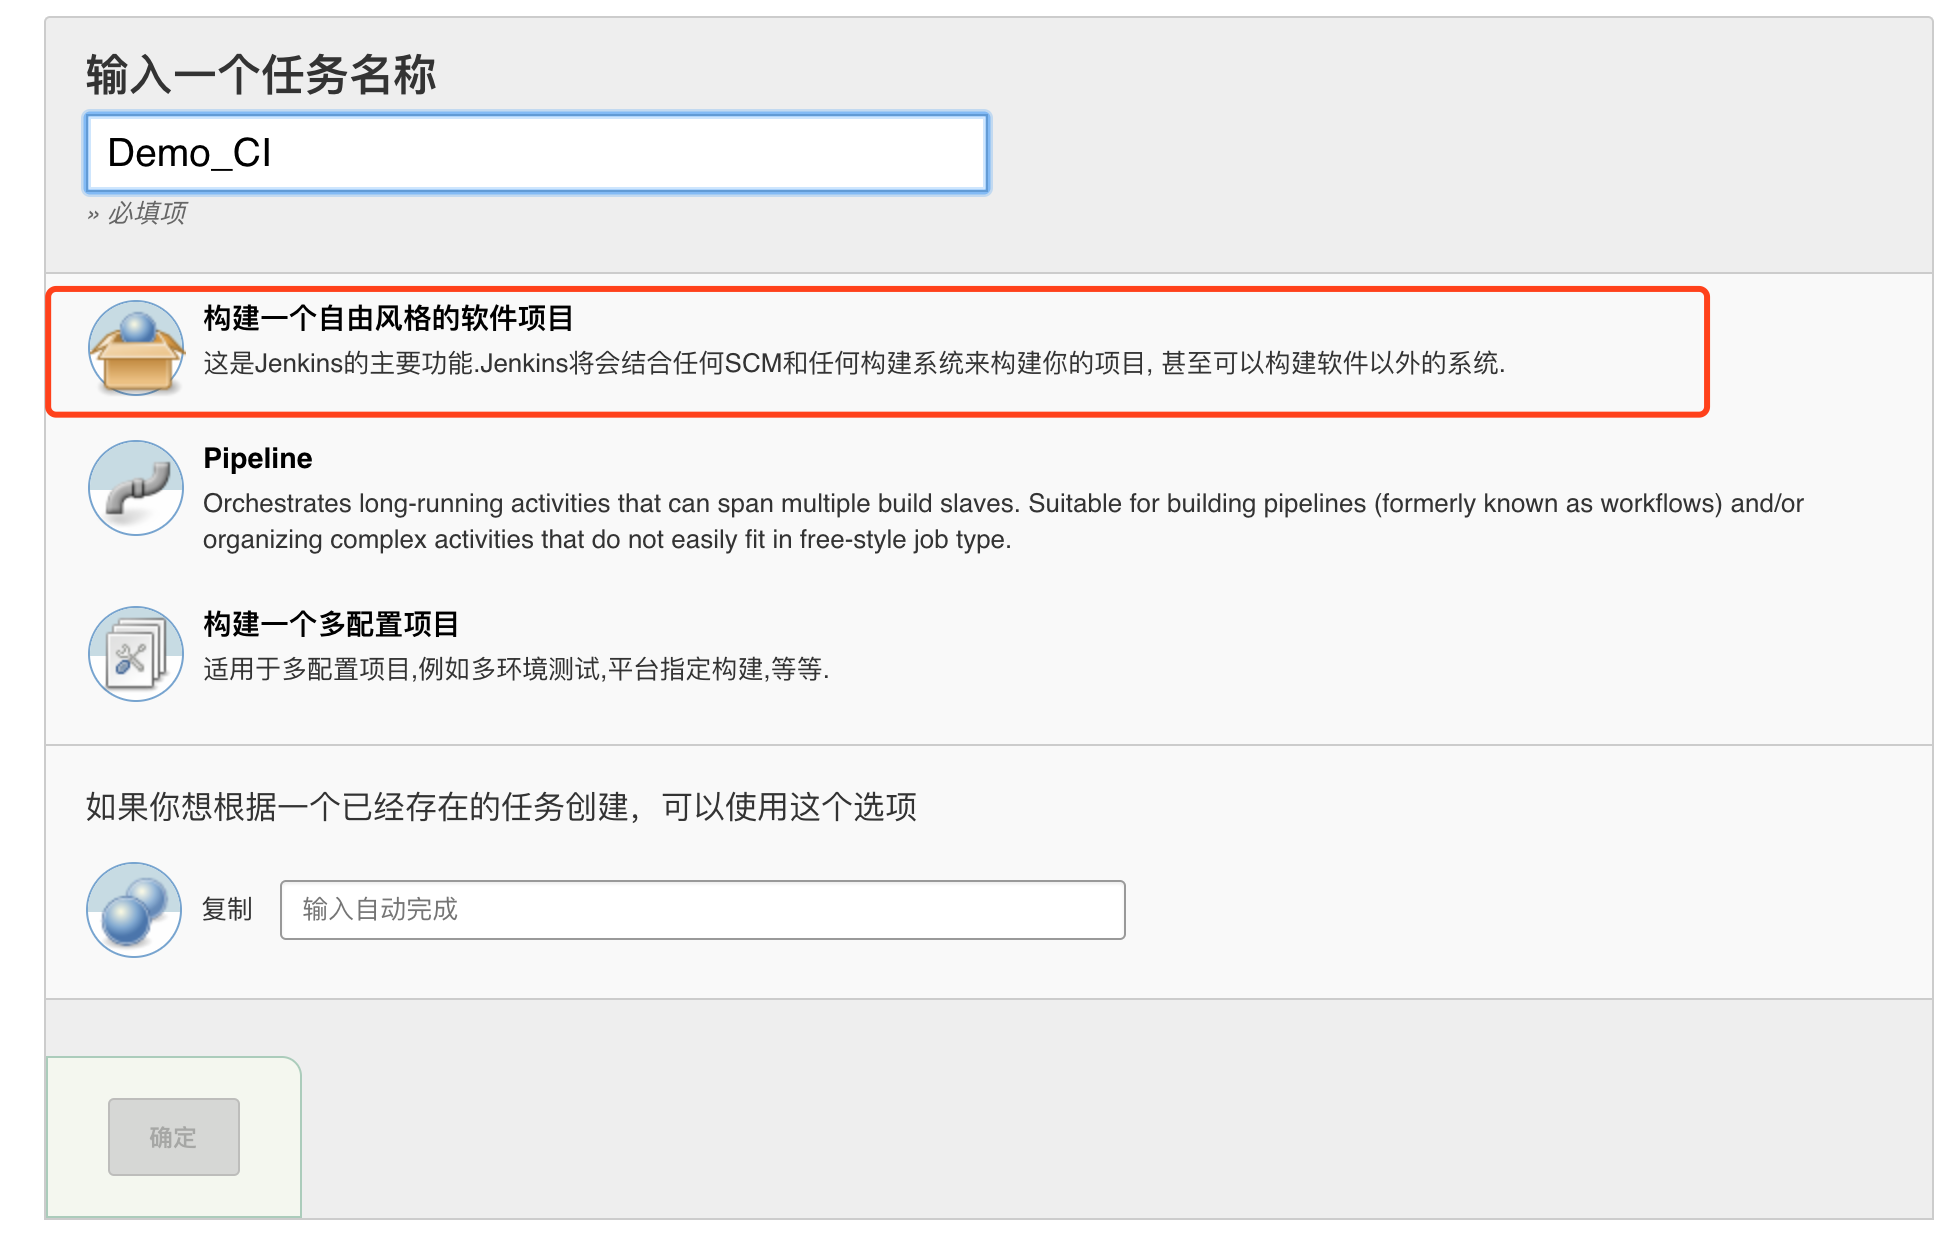Select 构建一个多配置项目 title
Image resolution: width=1950 pixels, height=1244 pixels.
click(x=331, y=624)
